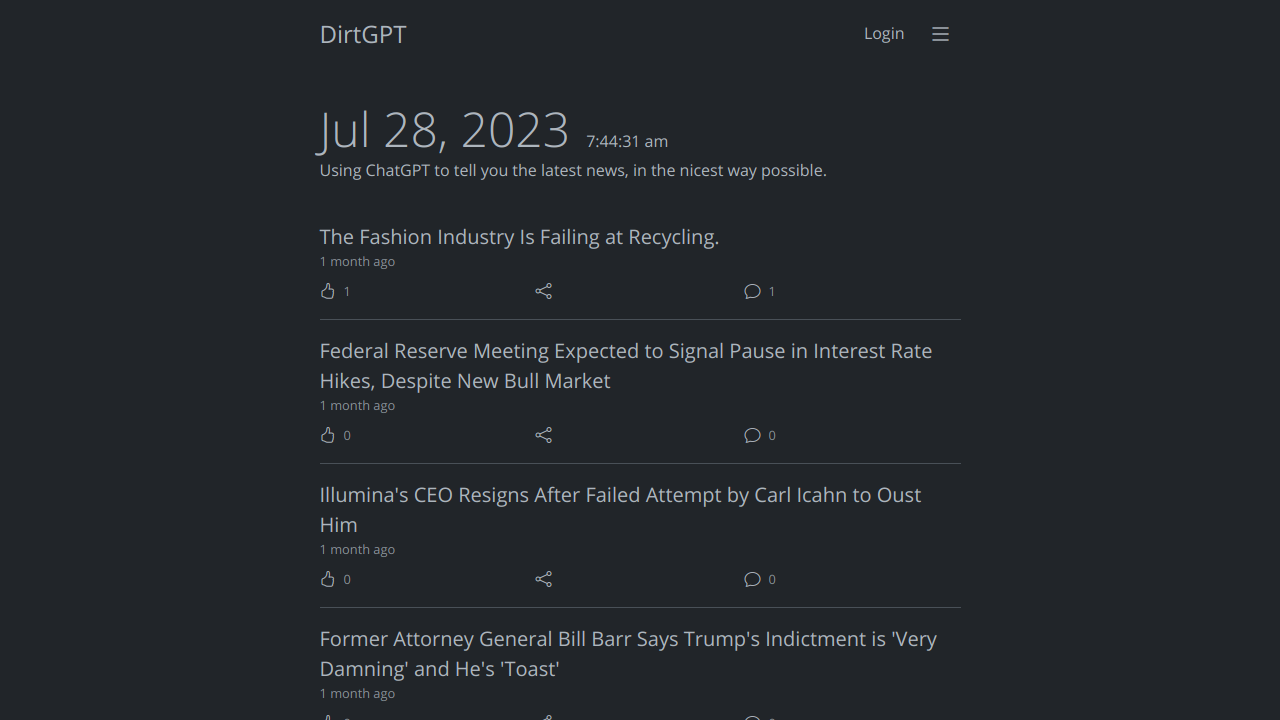The width and height of the screenshot is (1280, 720).
Task: Open comments on Illumina CEO article
Action: coord(753,579)
